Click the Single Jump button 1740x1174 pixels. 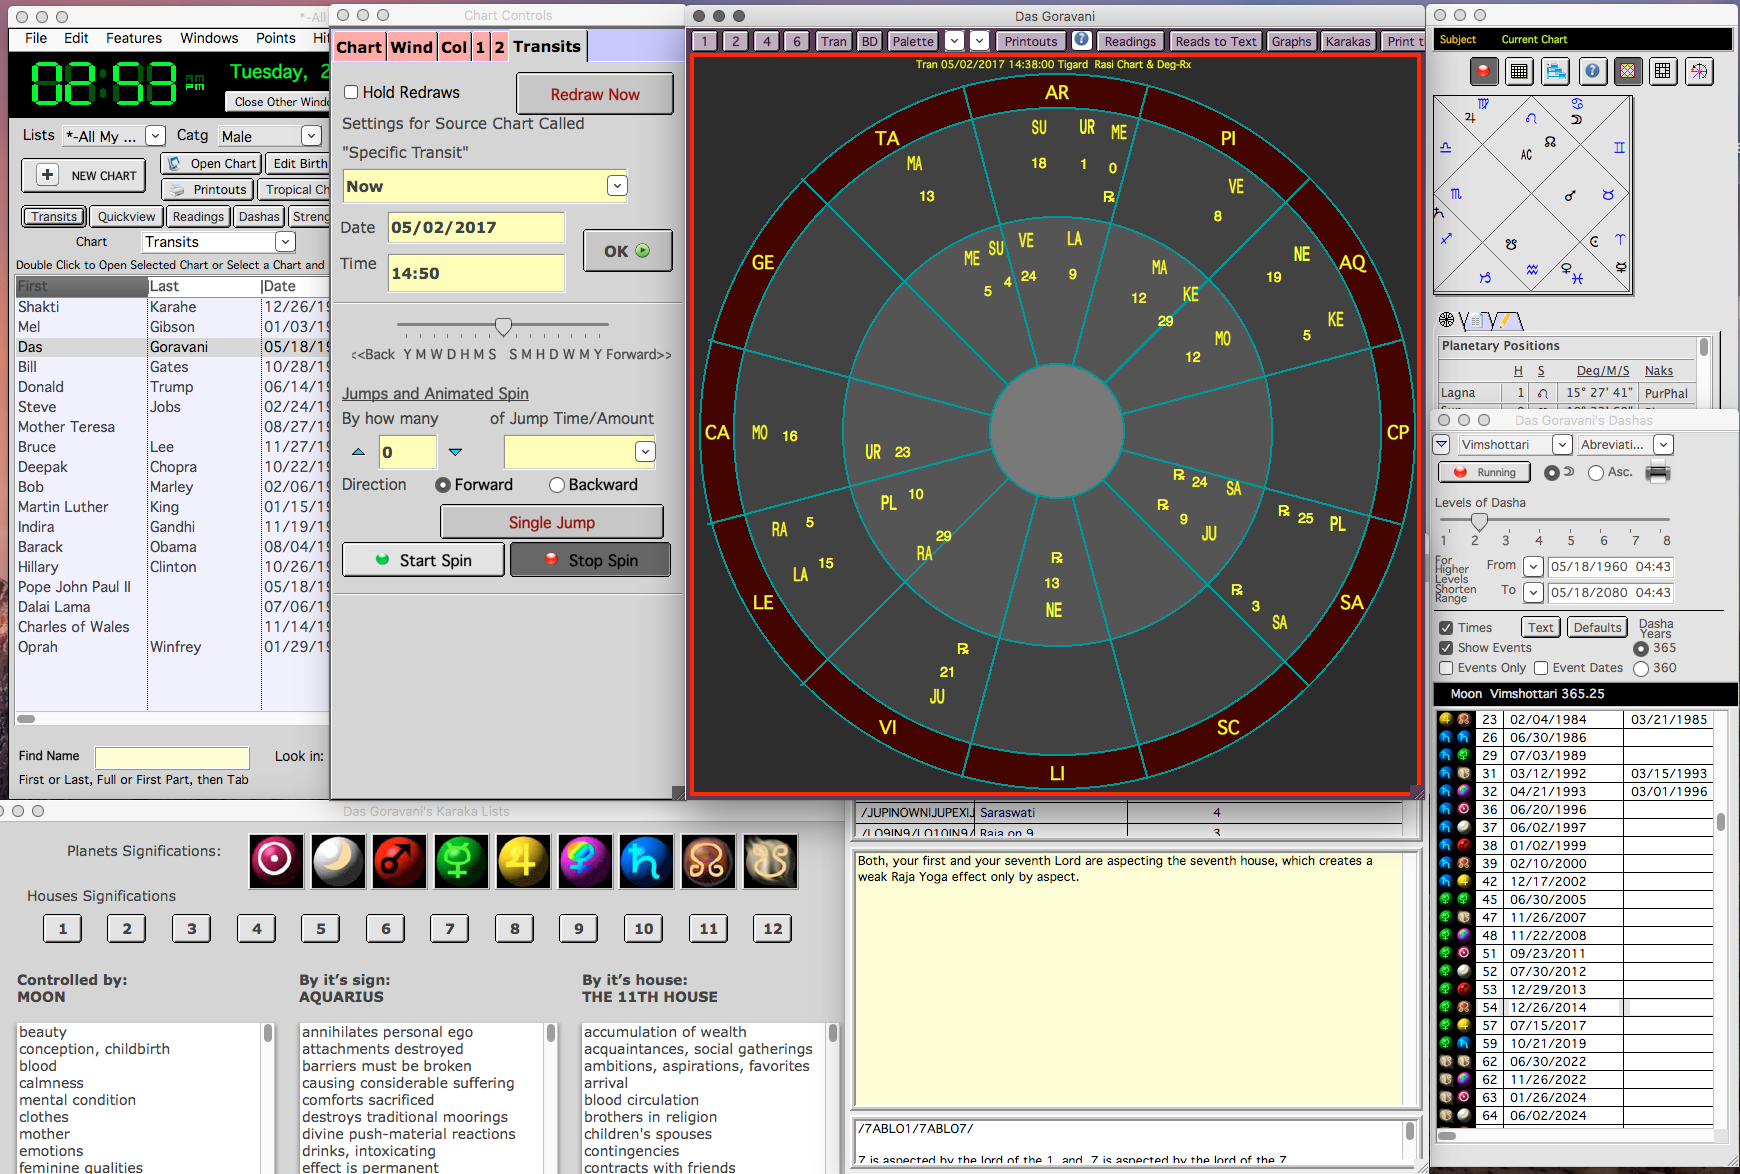point(552,522)
